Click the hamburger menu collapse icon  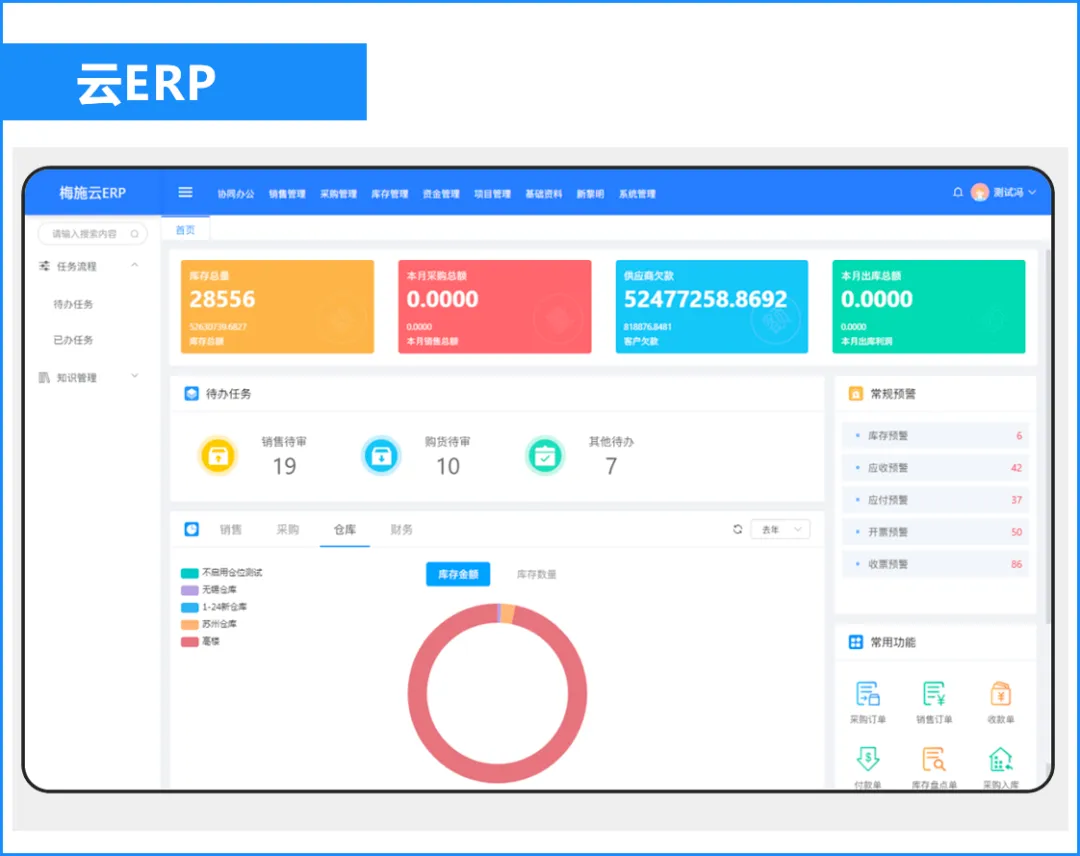click(185, 193)
